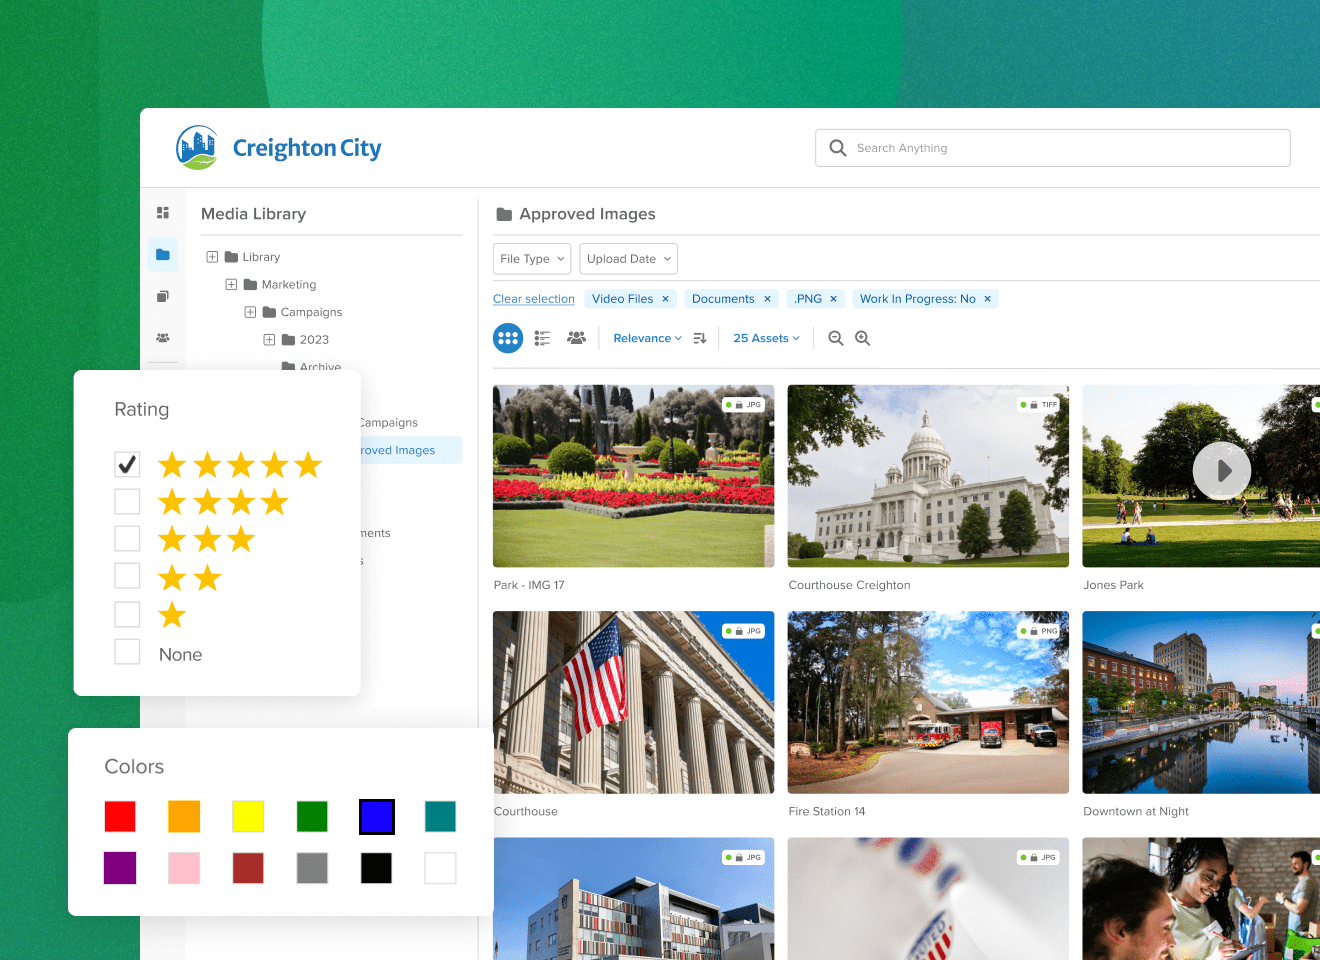Open the File Type dropdown
This screenshot has height=960, width=1320.
click(x=532, y=259)
